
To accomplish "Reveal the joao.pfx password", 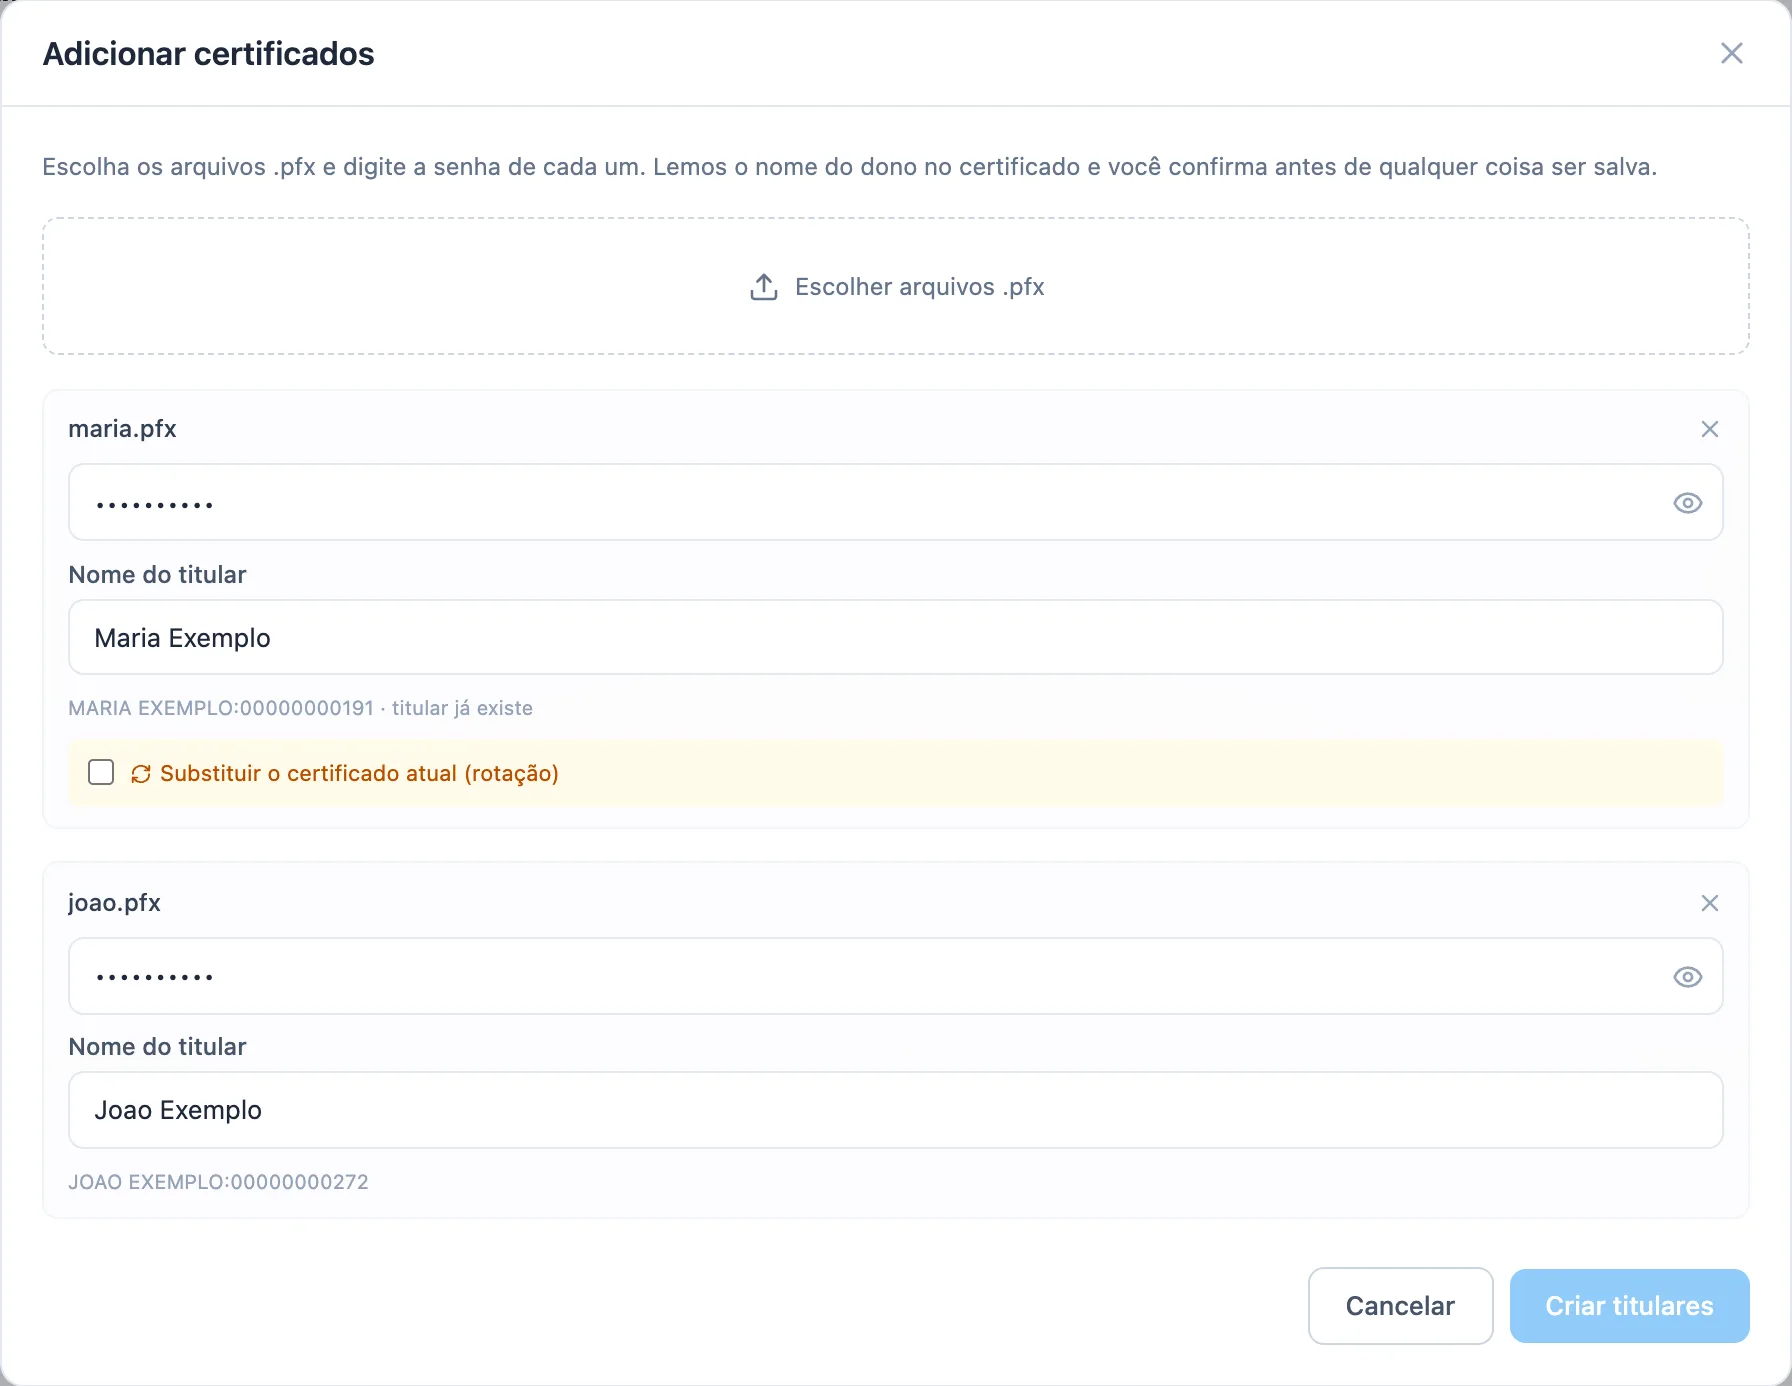I will click(x=1688, y=977).
